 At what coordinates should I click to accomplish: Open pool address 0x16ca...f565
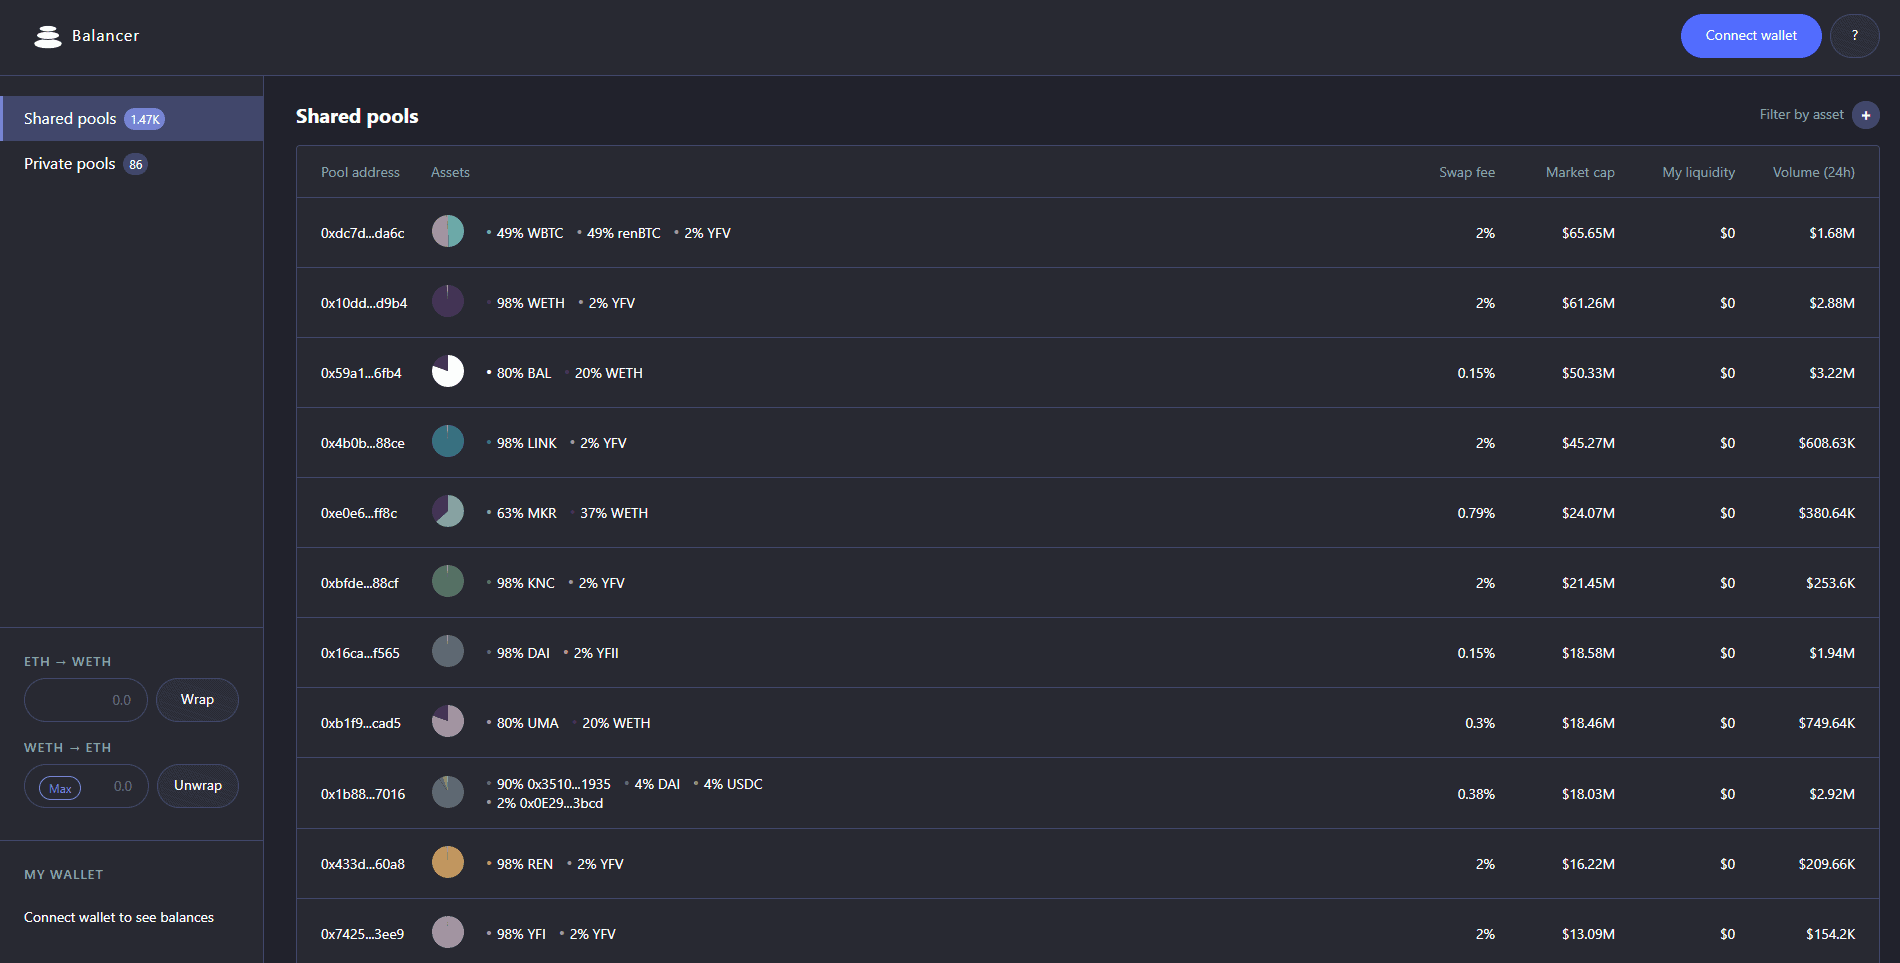coord(360,653)
